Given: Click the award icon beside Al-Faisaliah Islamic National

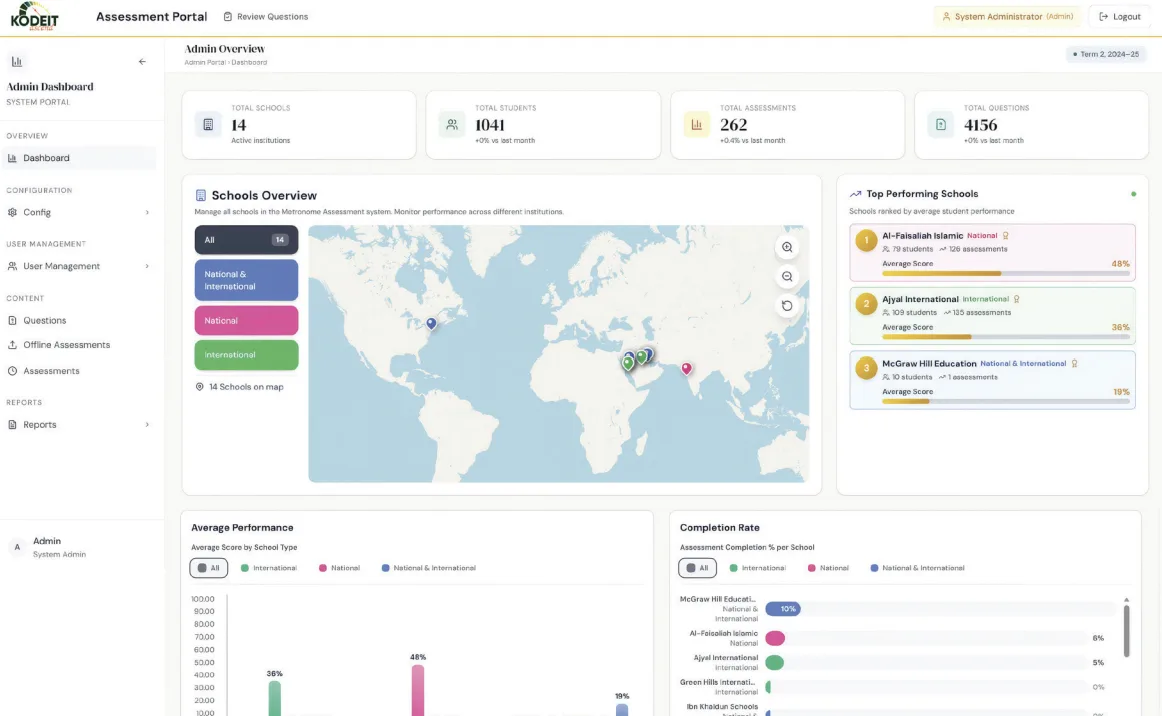Looking at the screenshot, I should (1006, 236).
